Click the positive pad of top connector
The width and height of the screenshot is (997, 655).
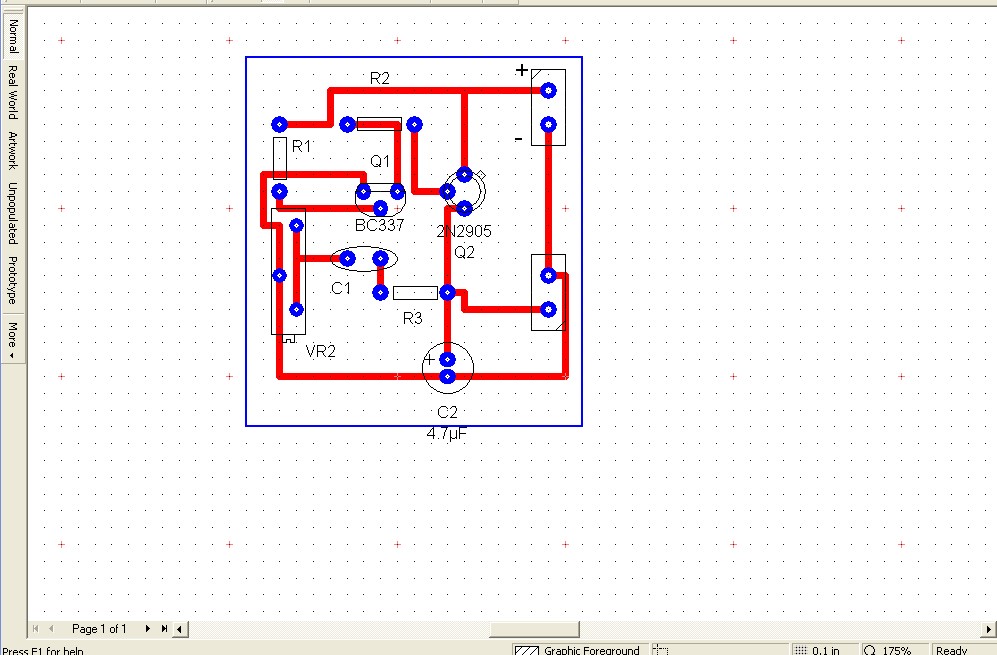548,90
